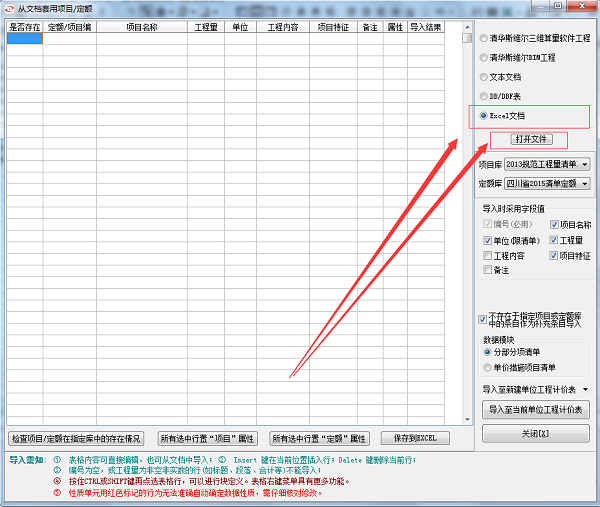The image size is (600, 507).
Task: Click 所有选中行置“定额”属性 button
Action: (319, 439)
